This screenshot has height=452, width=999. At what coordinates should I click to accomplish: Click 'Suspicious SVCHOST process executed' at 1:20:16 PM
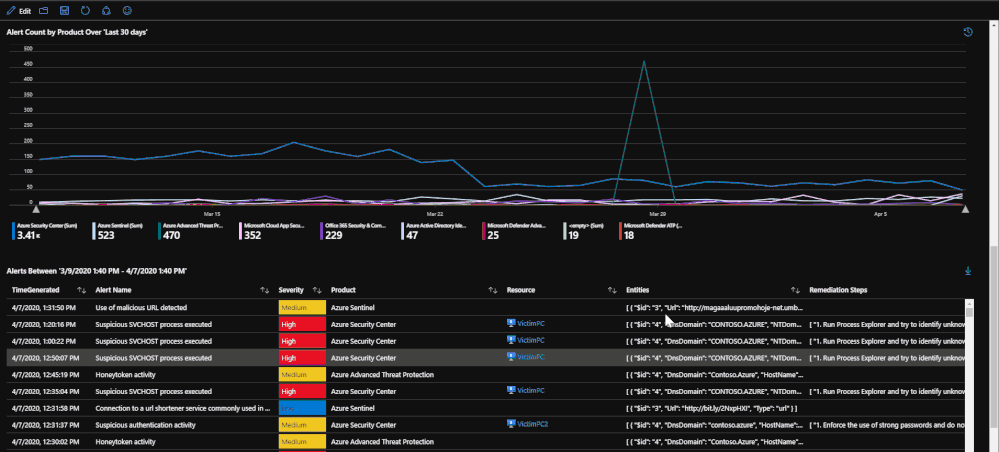point(154,324)
